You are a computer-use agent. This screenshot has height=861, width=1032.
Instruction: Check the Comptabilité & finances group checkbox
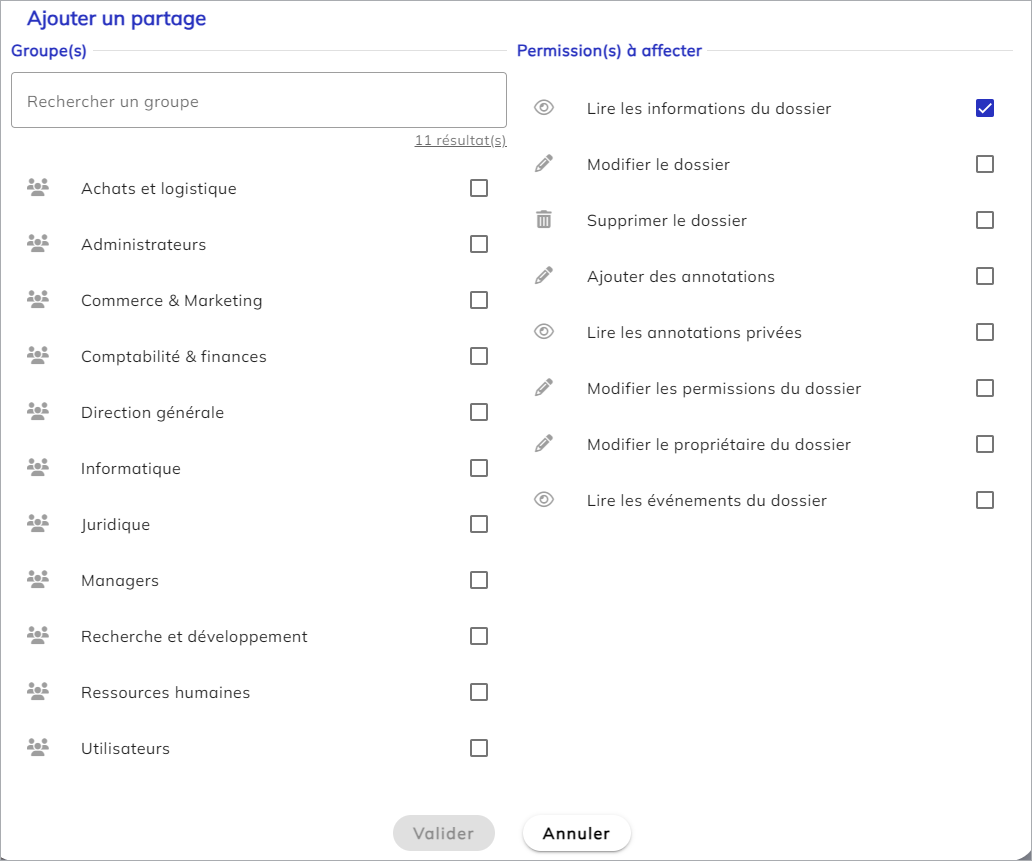[x=479, y=356]
